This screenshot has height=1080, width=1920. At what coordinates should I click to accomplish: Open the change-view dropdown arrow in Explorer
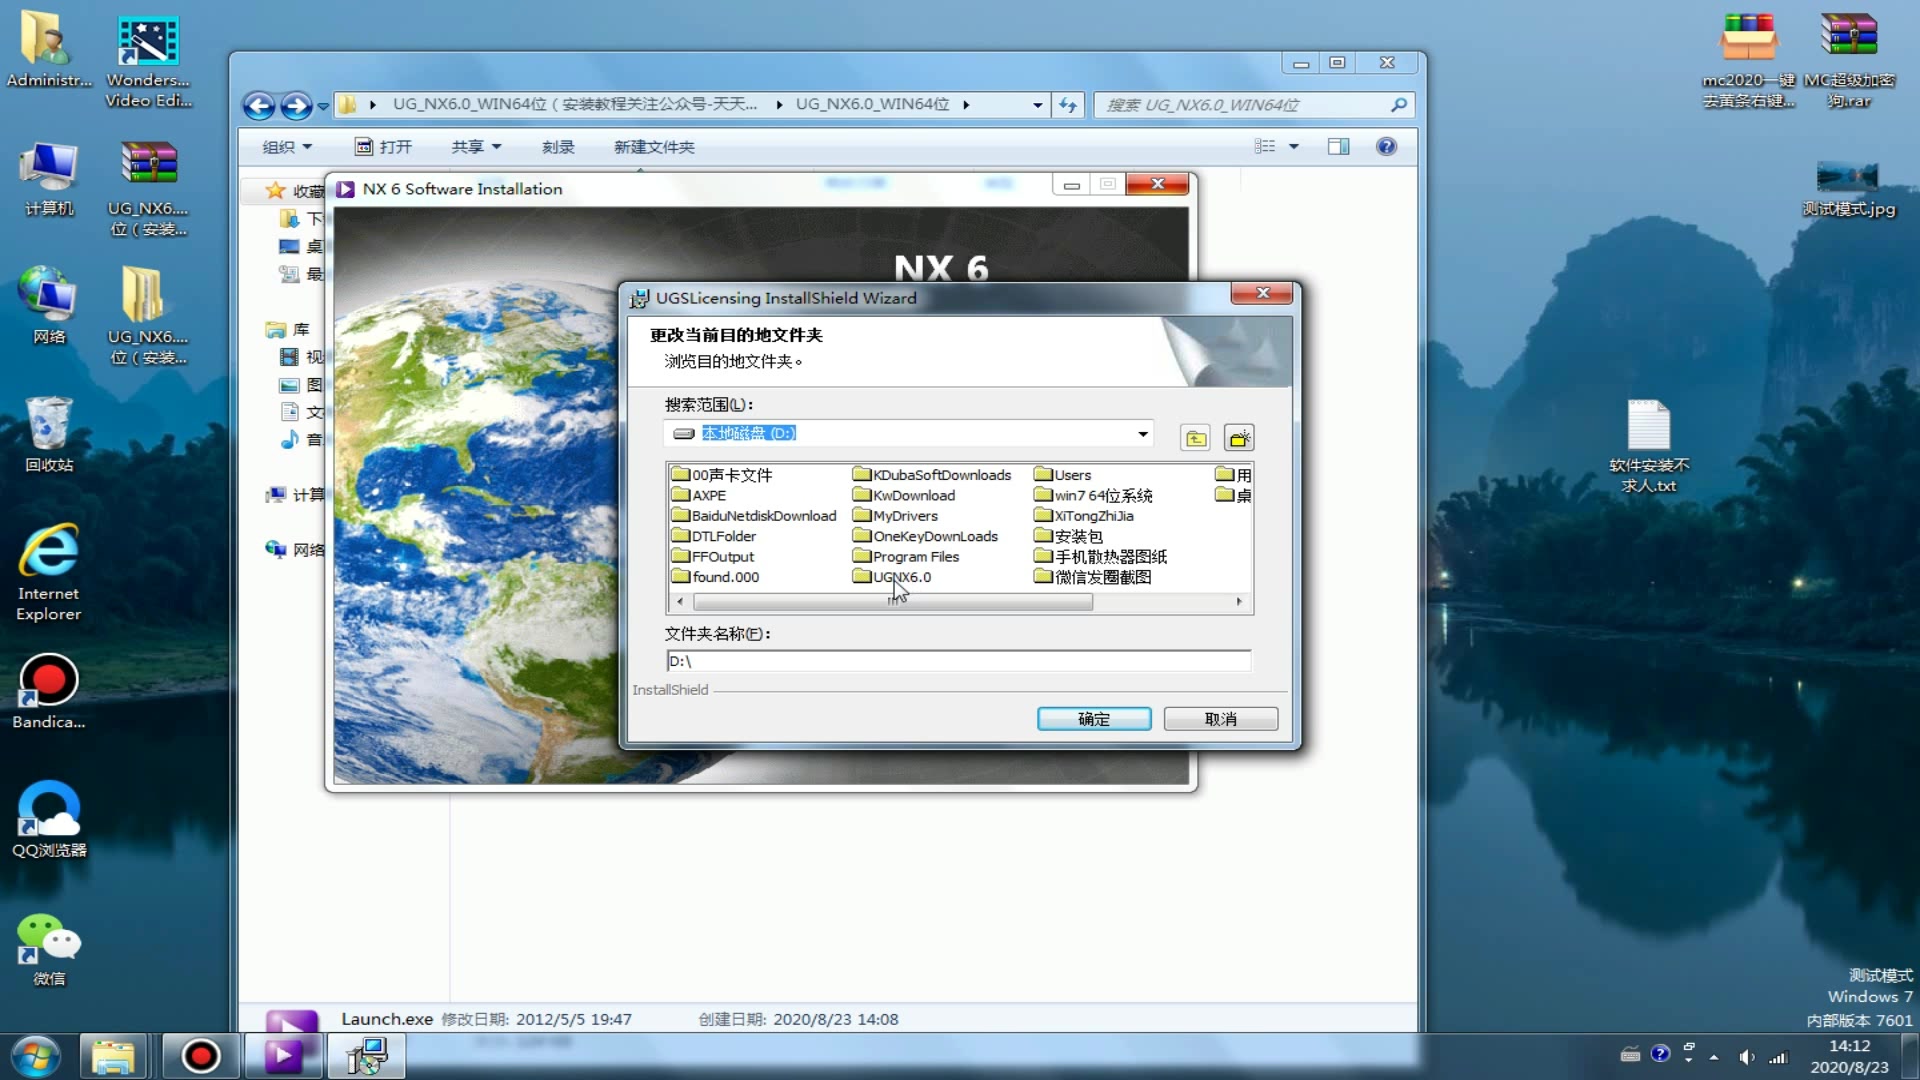pyautogui.click(x=1295, y=146)
